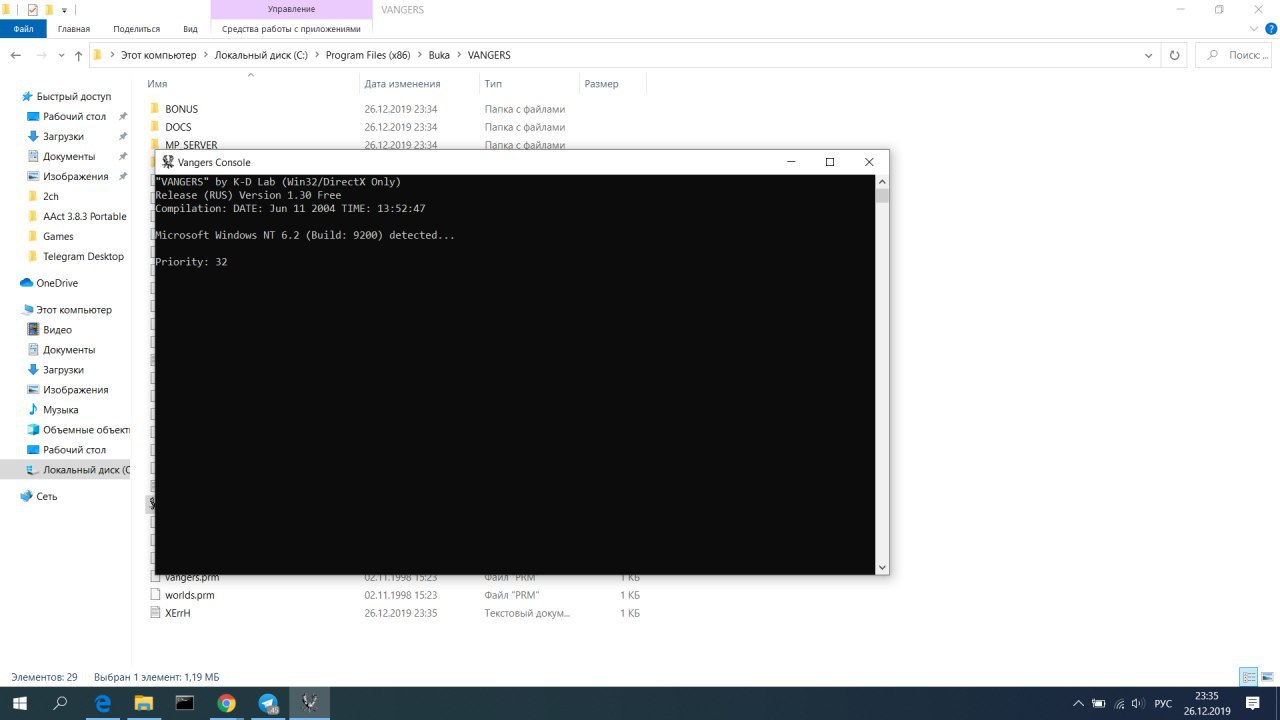Click Vangers Console vertical scrollbar
Screen dimensions: 1280x720
click(882, 375)
